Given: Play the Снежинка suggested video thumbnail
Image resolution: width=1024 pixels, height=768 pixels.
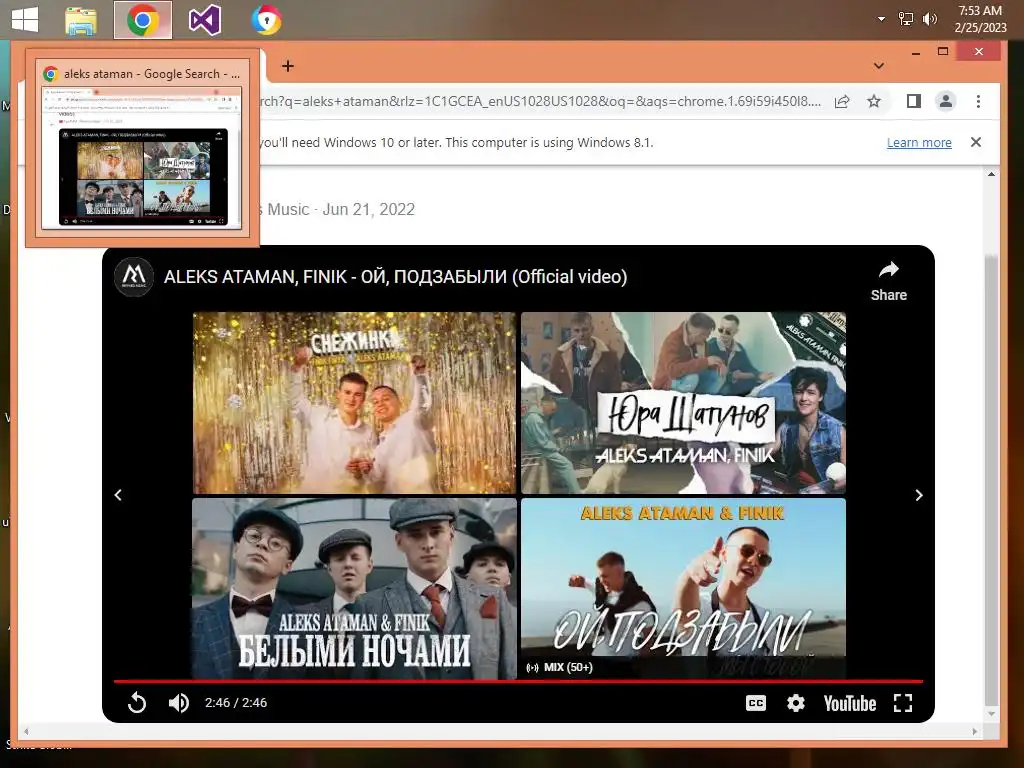Looking at the screenshot, I should click(x=354, y=402).
